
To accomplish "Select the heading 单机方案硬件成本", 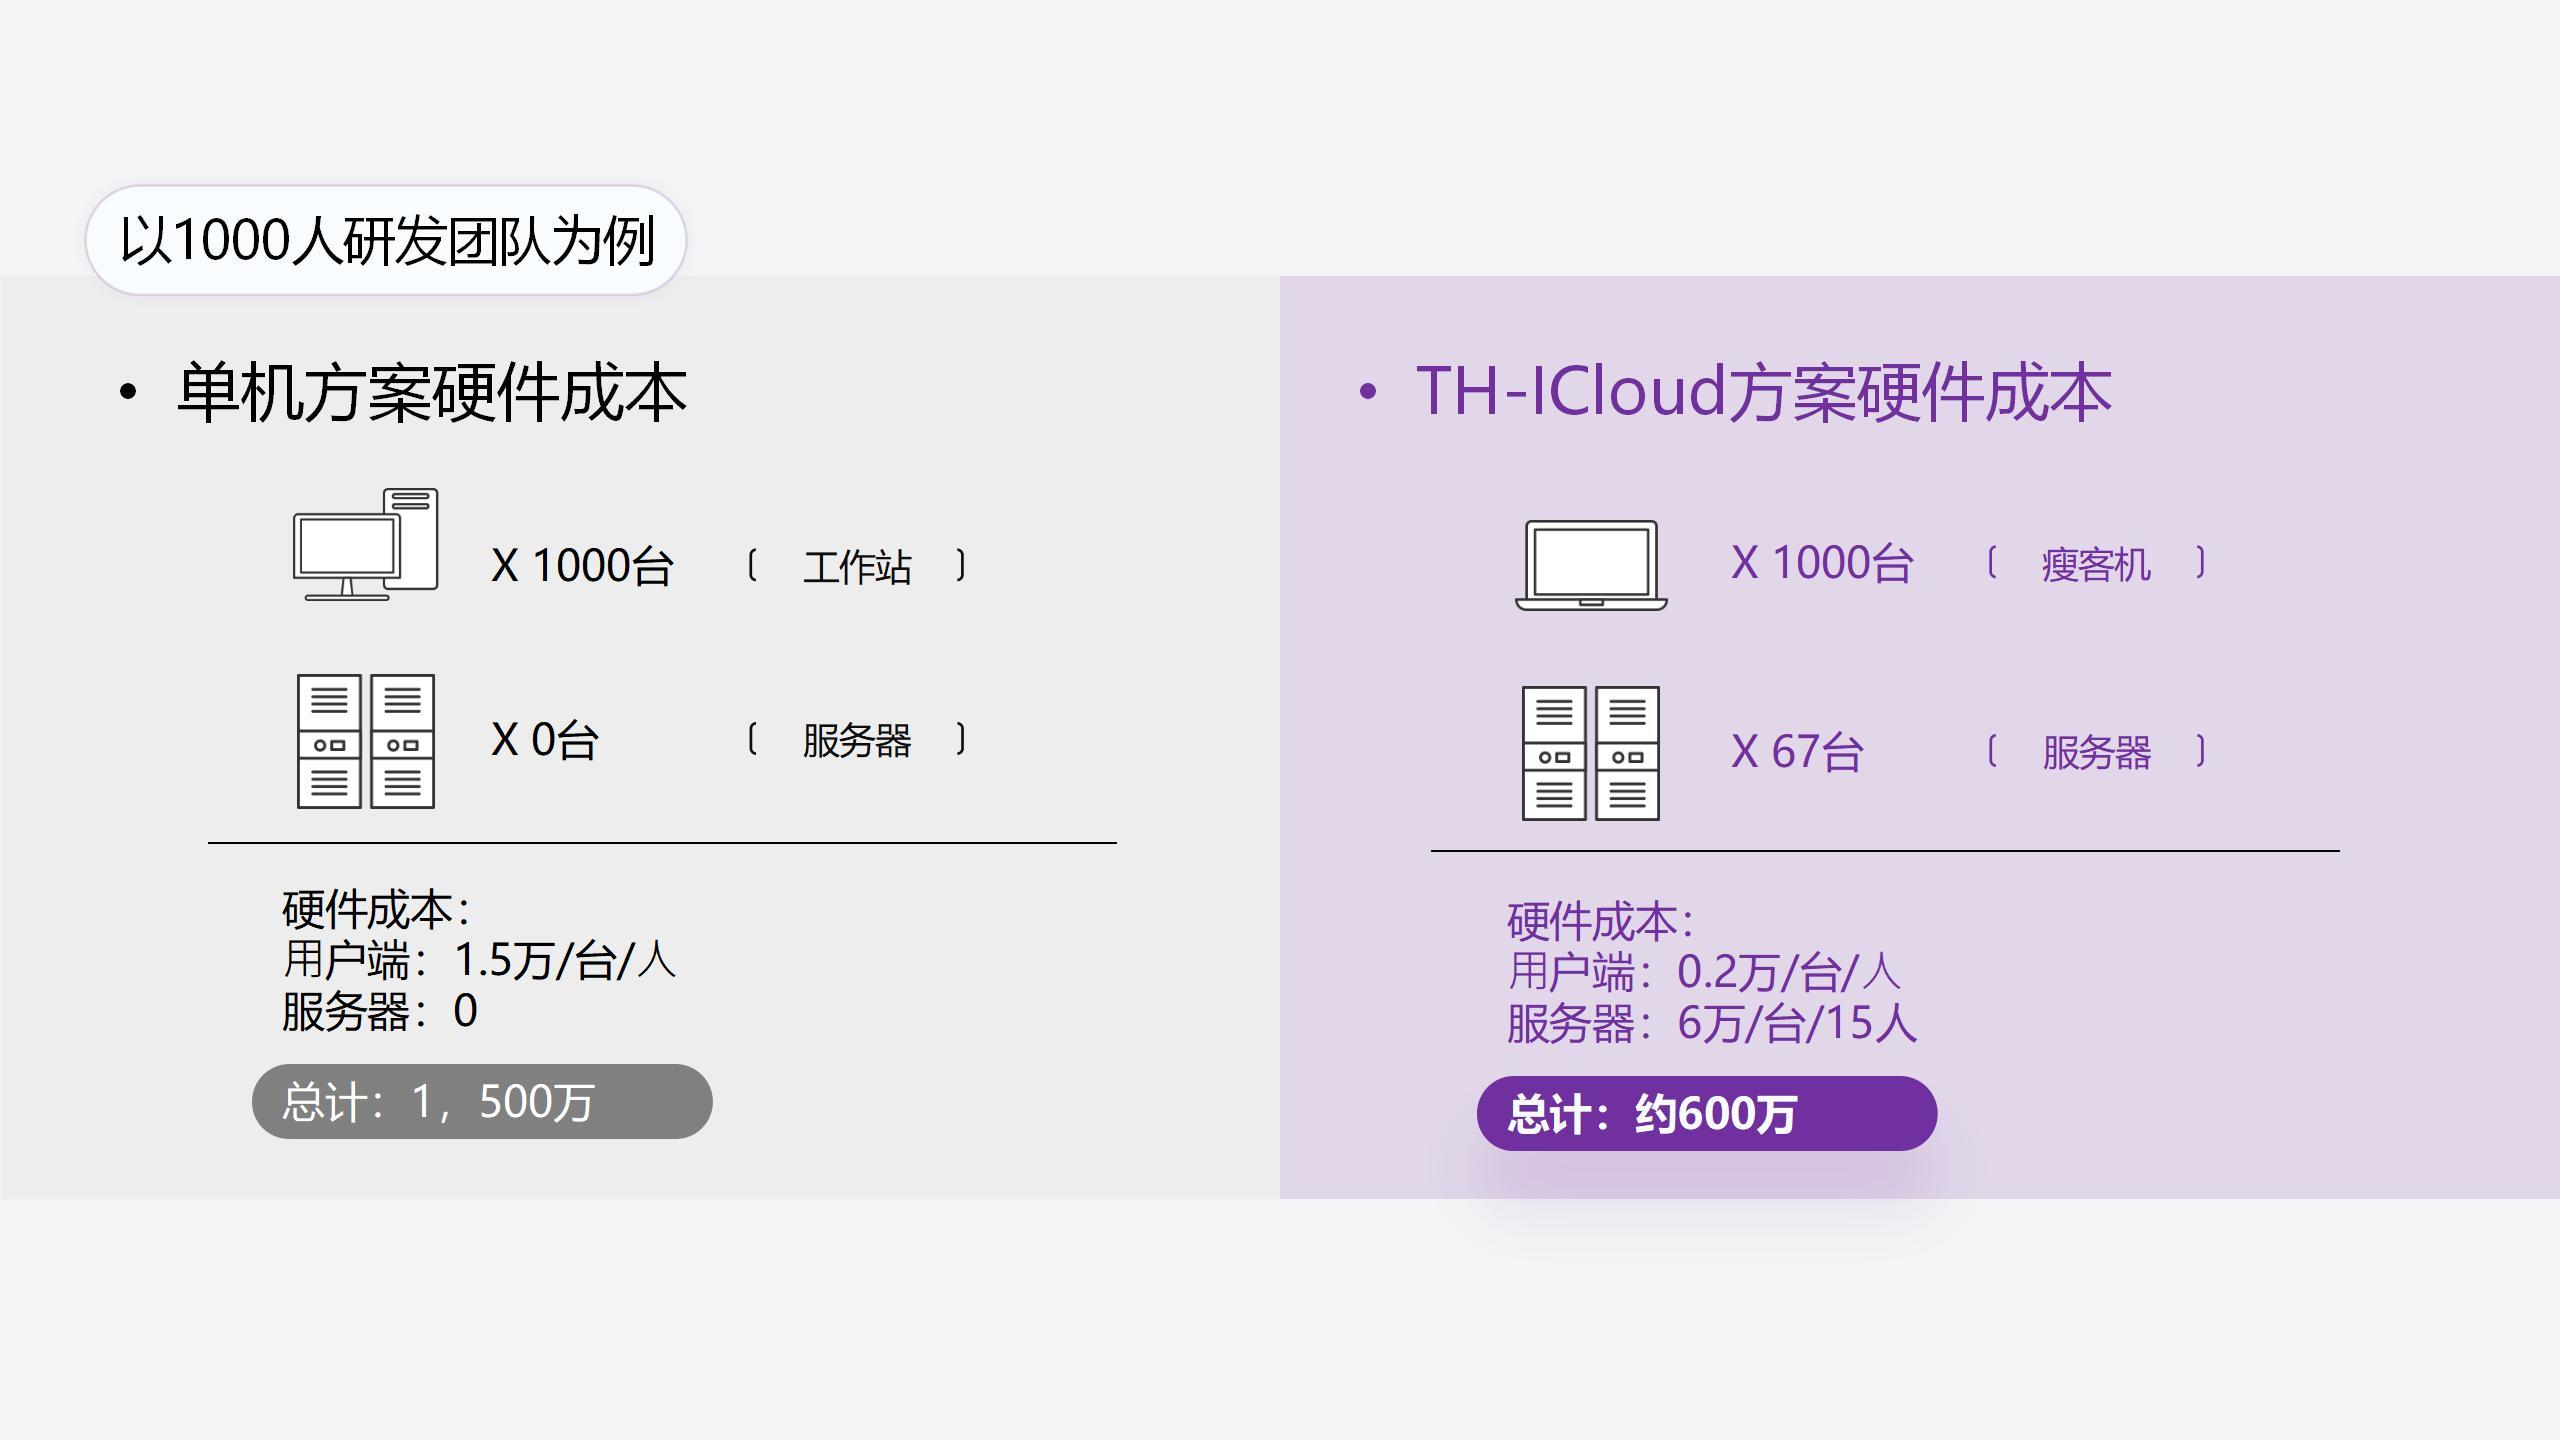I will 432,392.
